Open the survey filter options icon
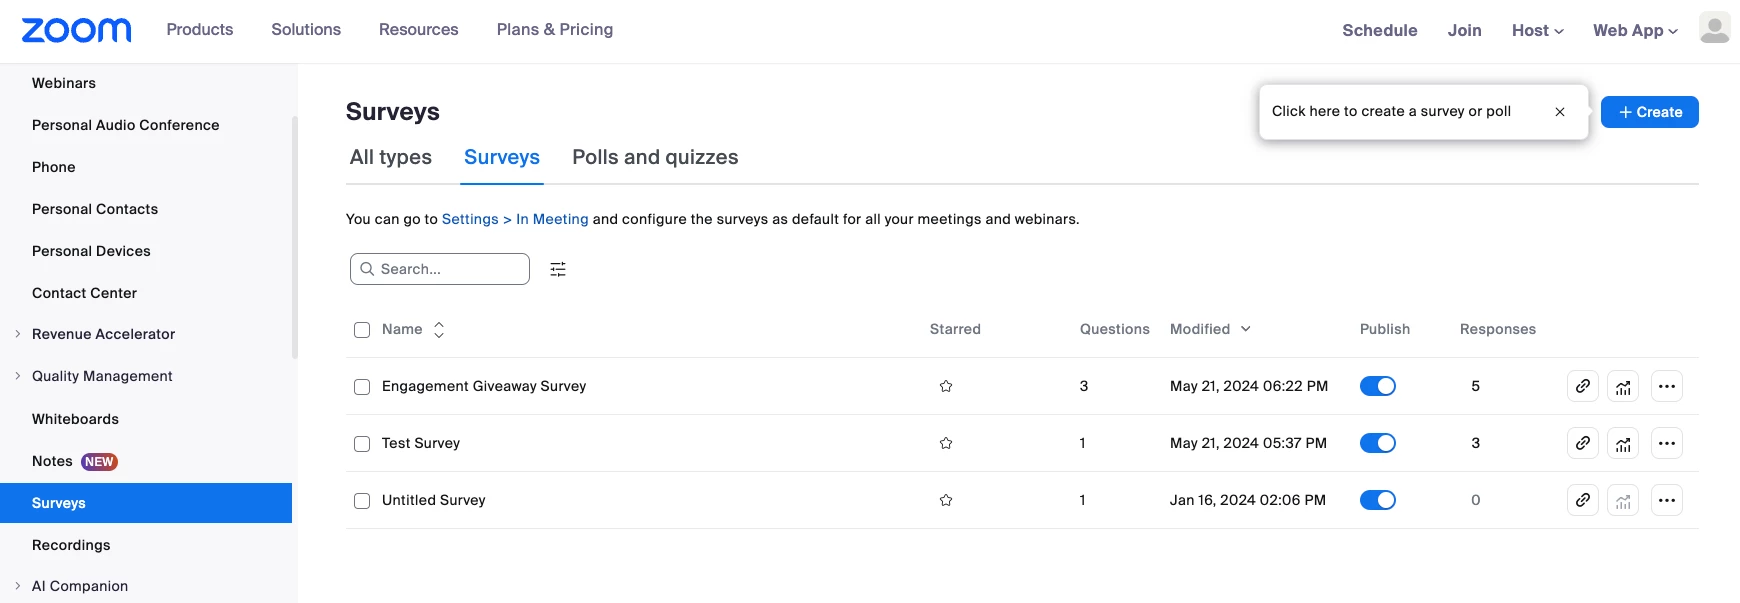1740x603 pixels. tap(558, 269)
